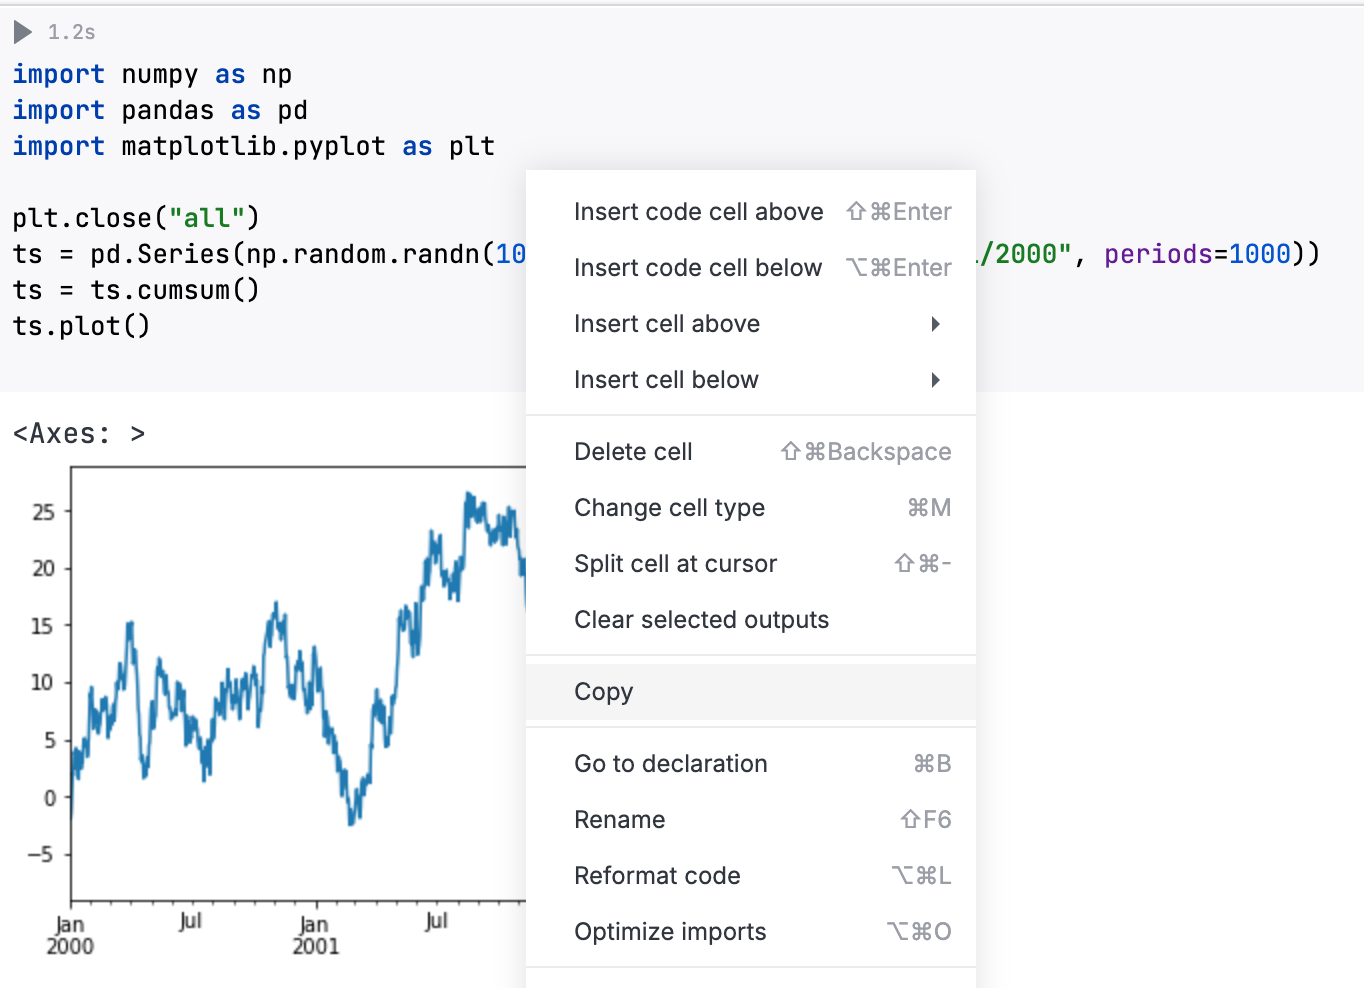Choose "Optimize imports"
Image resolution: width=1364 pixels, height=988 pixels.
670,931
